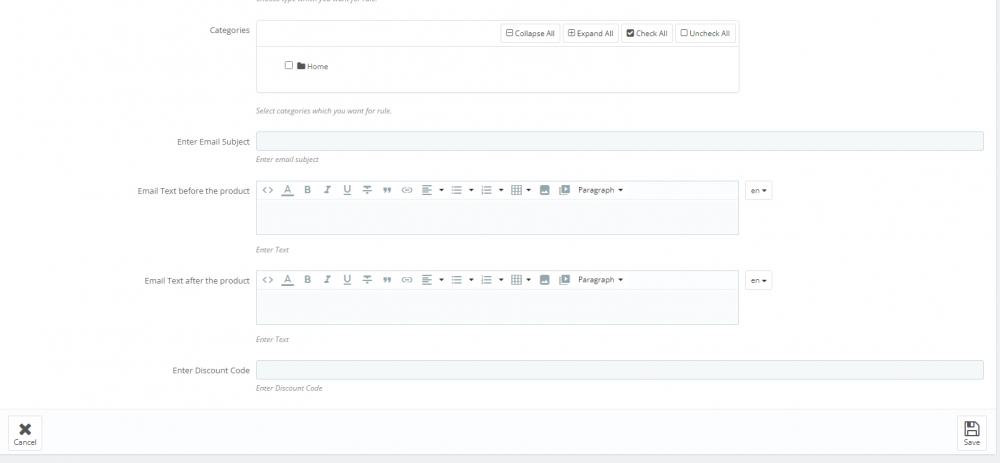Insert blockquote in 'before the product' editor
This screenshot has width=1000, height=463.
(x=386, y=190)
